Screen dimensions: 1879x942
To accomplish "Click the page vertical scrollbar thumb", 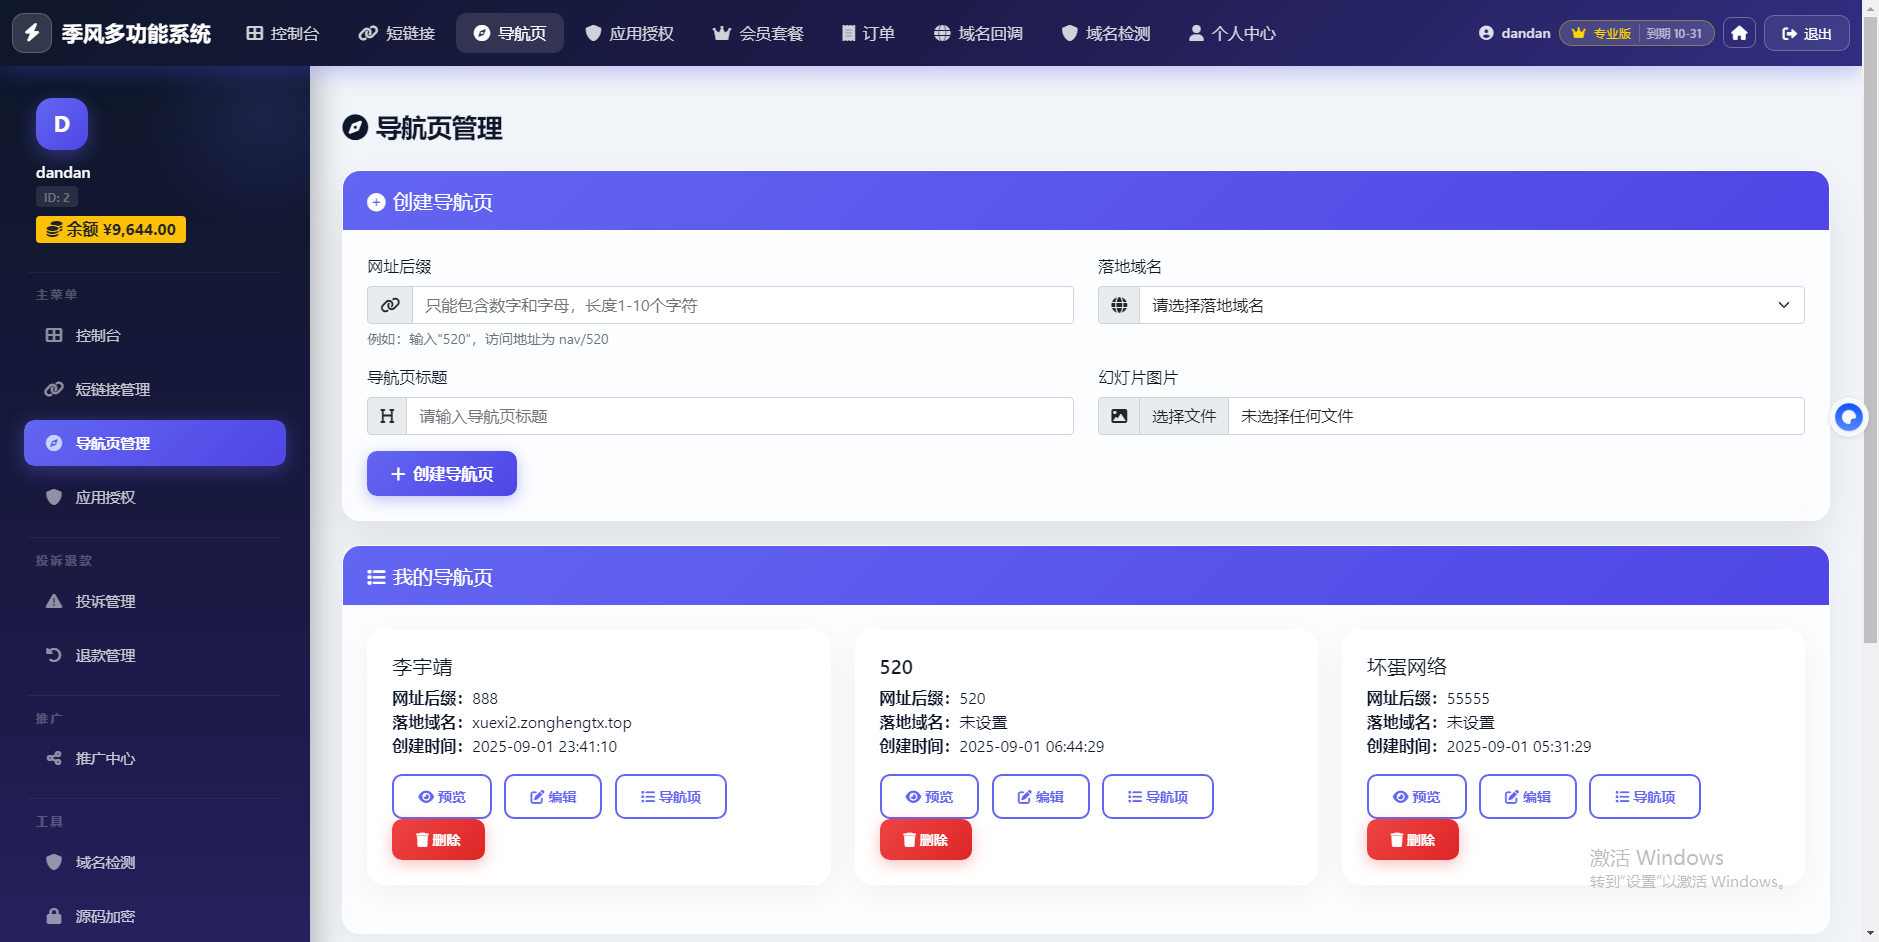I will [1870, 329].
